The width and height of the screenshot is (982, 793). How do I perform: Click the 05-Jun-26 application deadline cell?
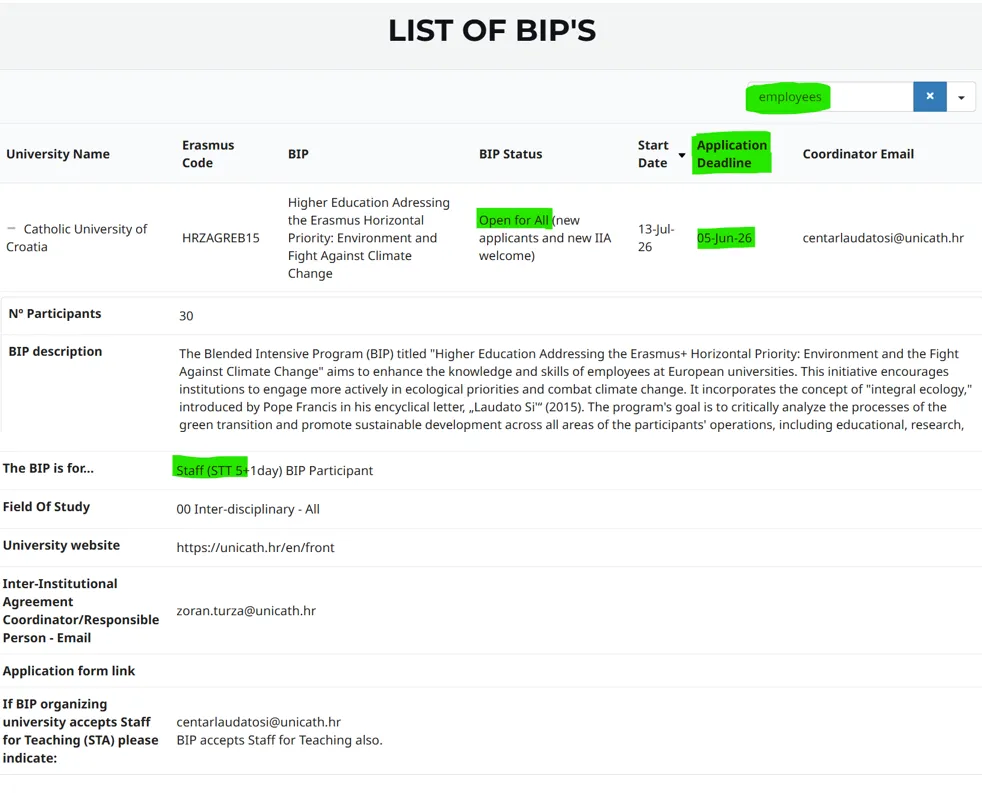point(725,238)
